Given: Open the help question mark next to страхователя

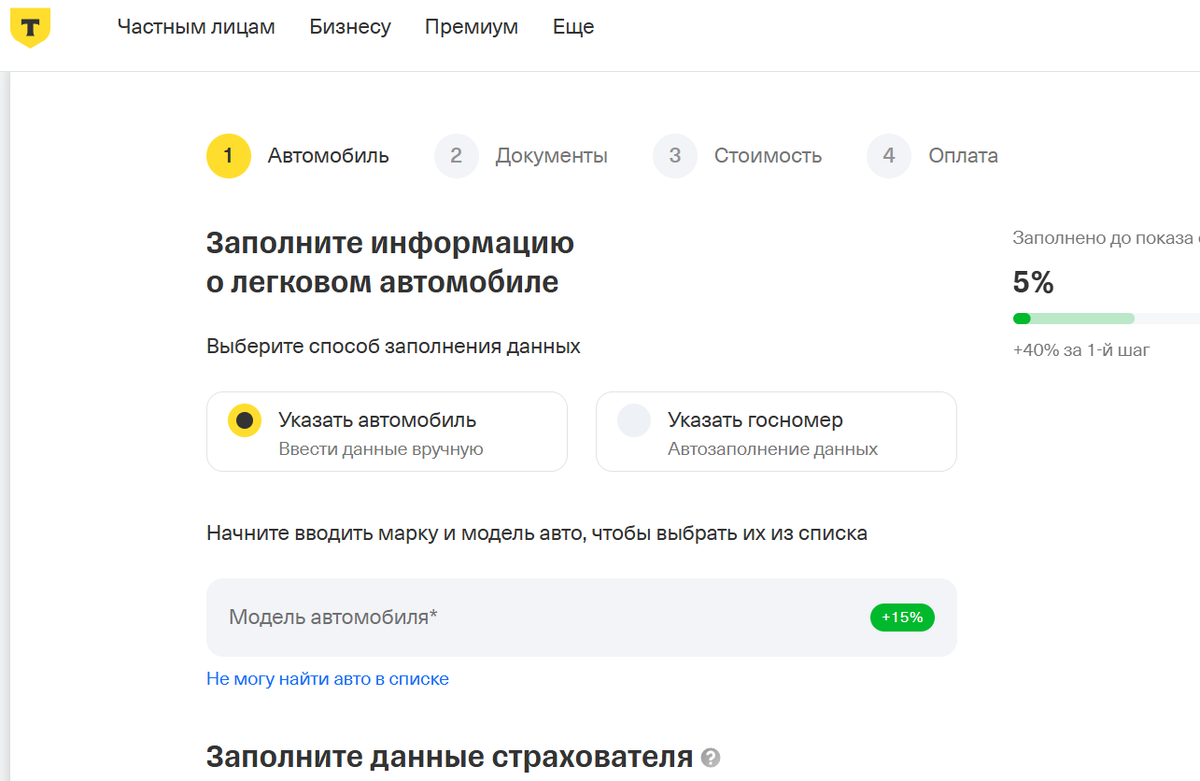Looking at the screenshot, I should click(x=711, y=758).
